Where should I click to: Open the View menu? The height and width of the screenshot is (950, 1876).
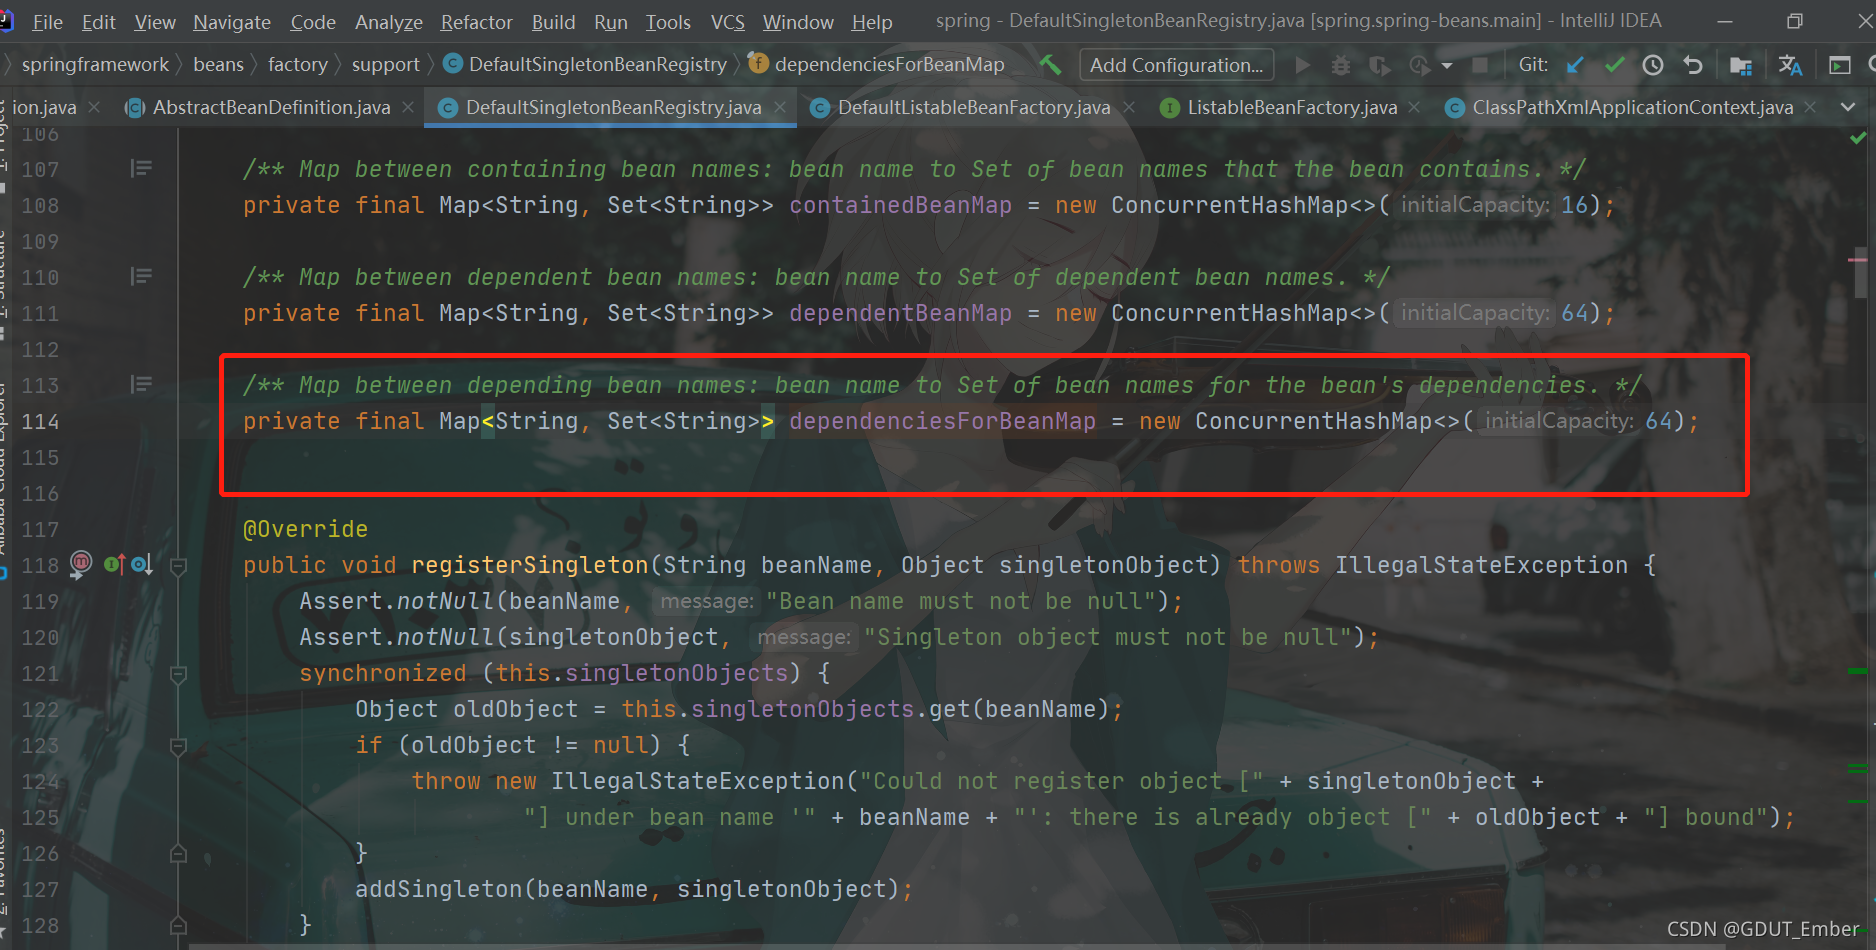155,22
